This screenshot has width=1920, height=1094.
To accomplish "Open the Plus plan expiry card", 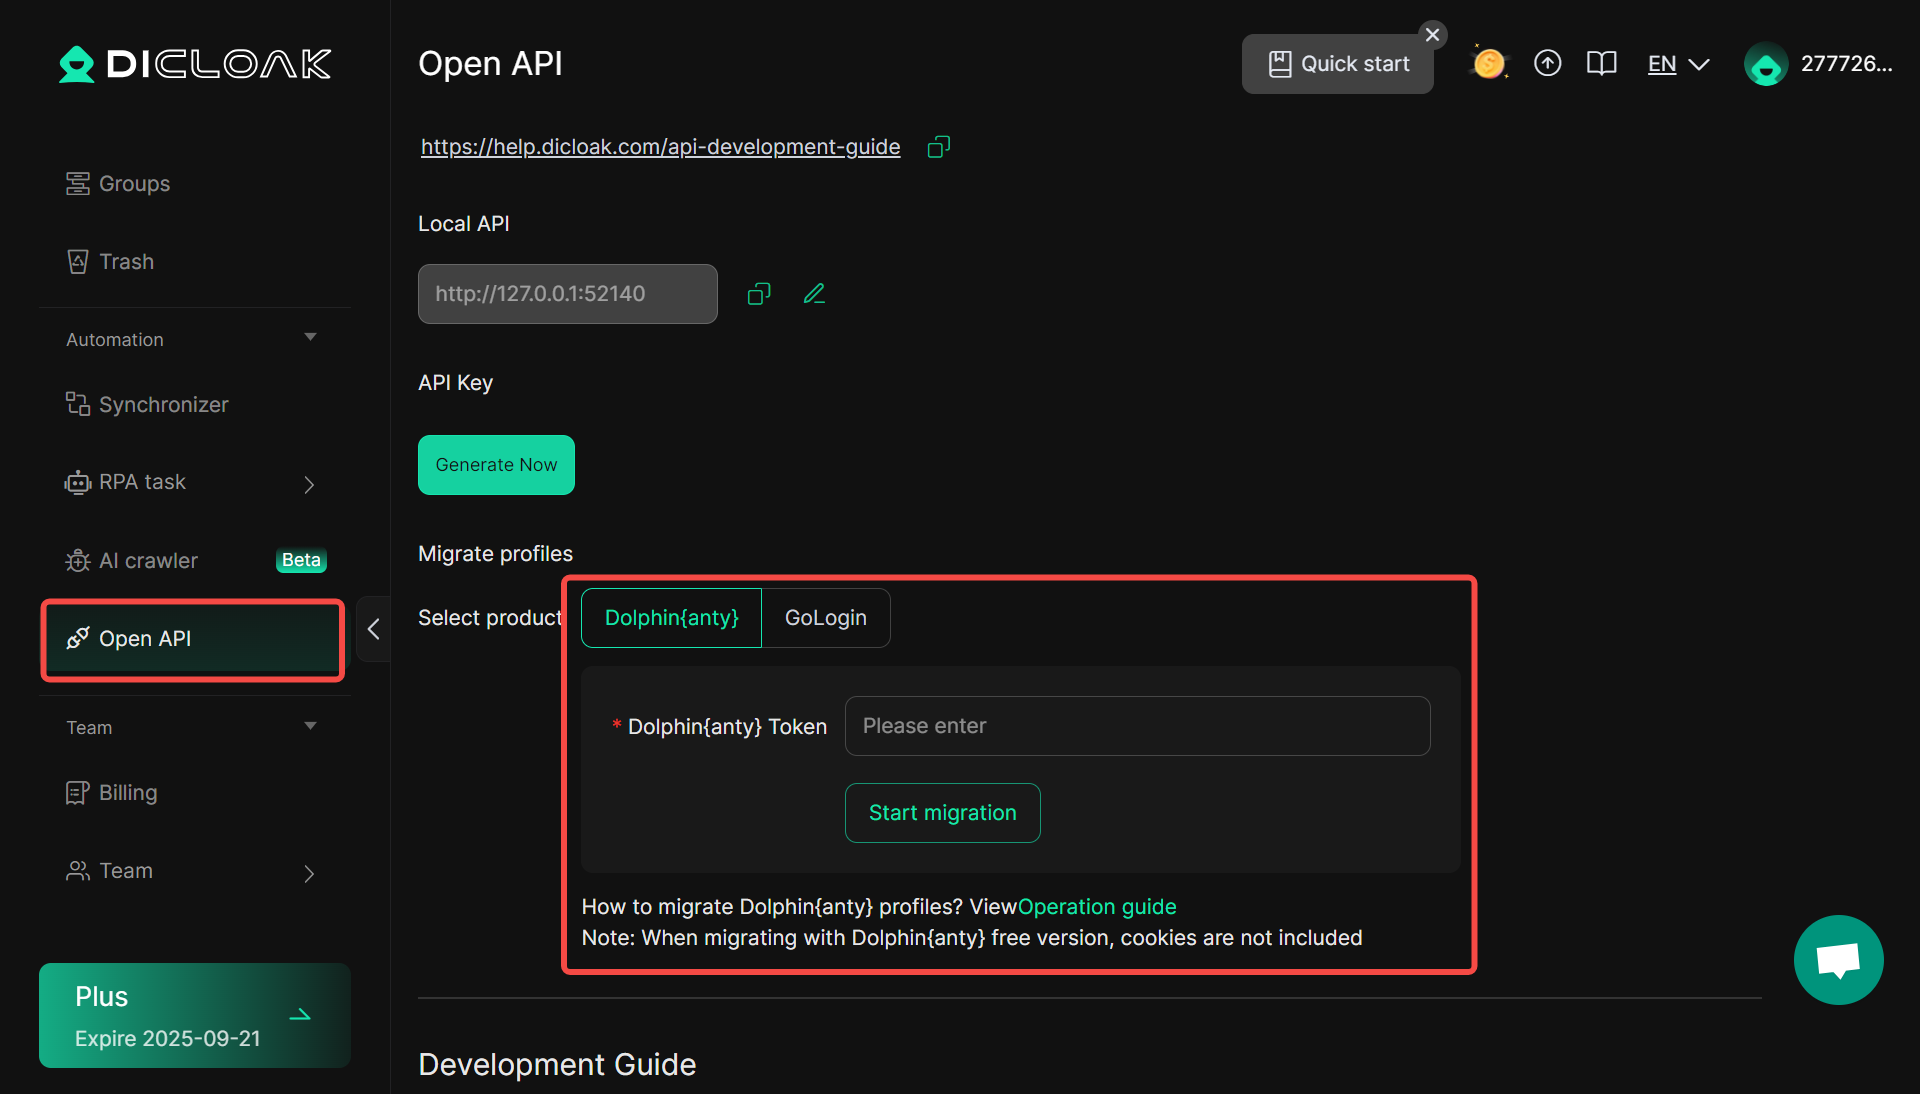I will pyautogui.click(x=195, y=1016).
